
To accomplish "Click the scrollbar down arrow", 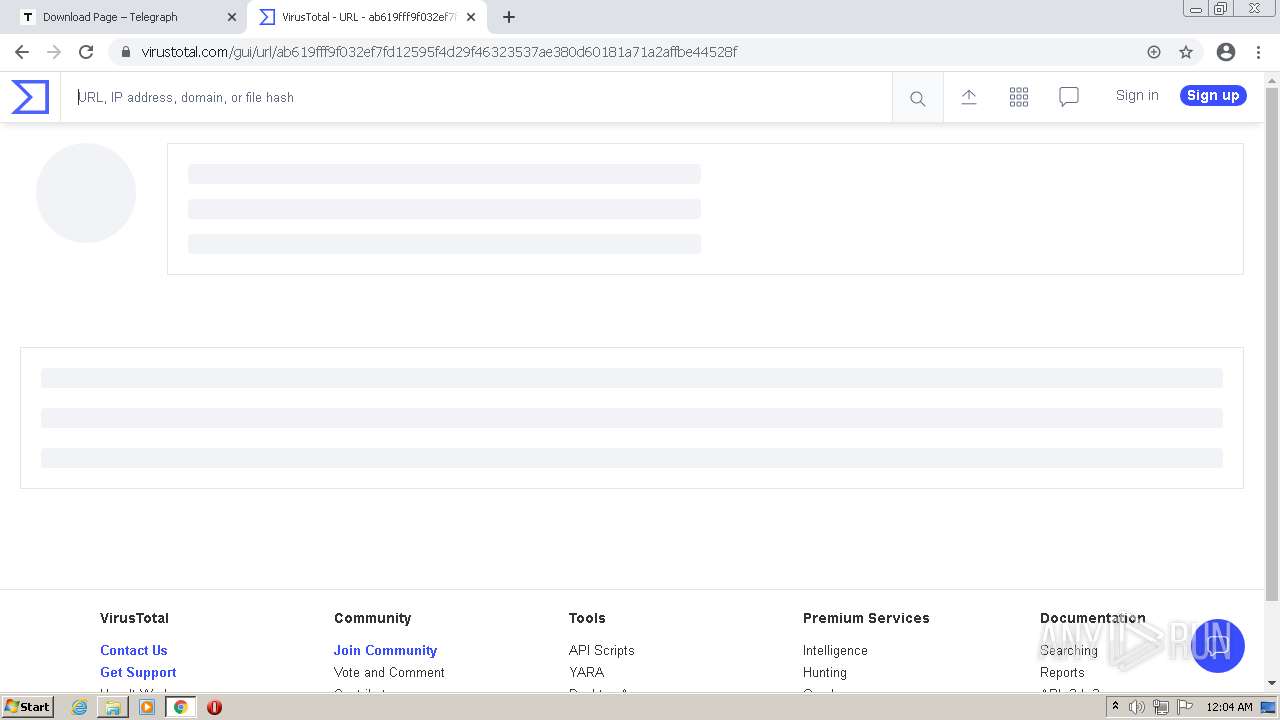I will click(x=1272, y=684).
